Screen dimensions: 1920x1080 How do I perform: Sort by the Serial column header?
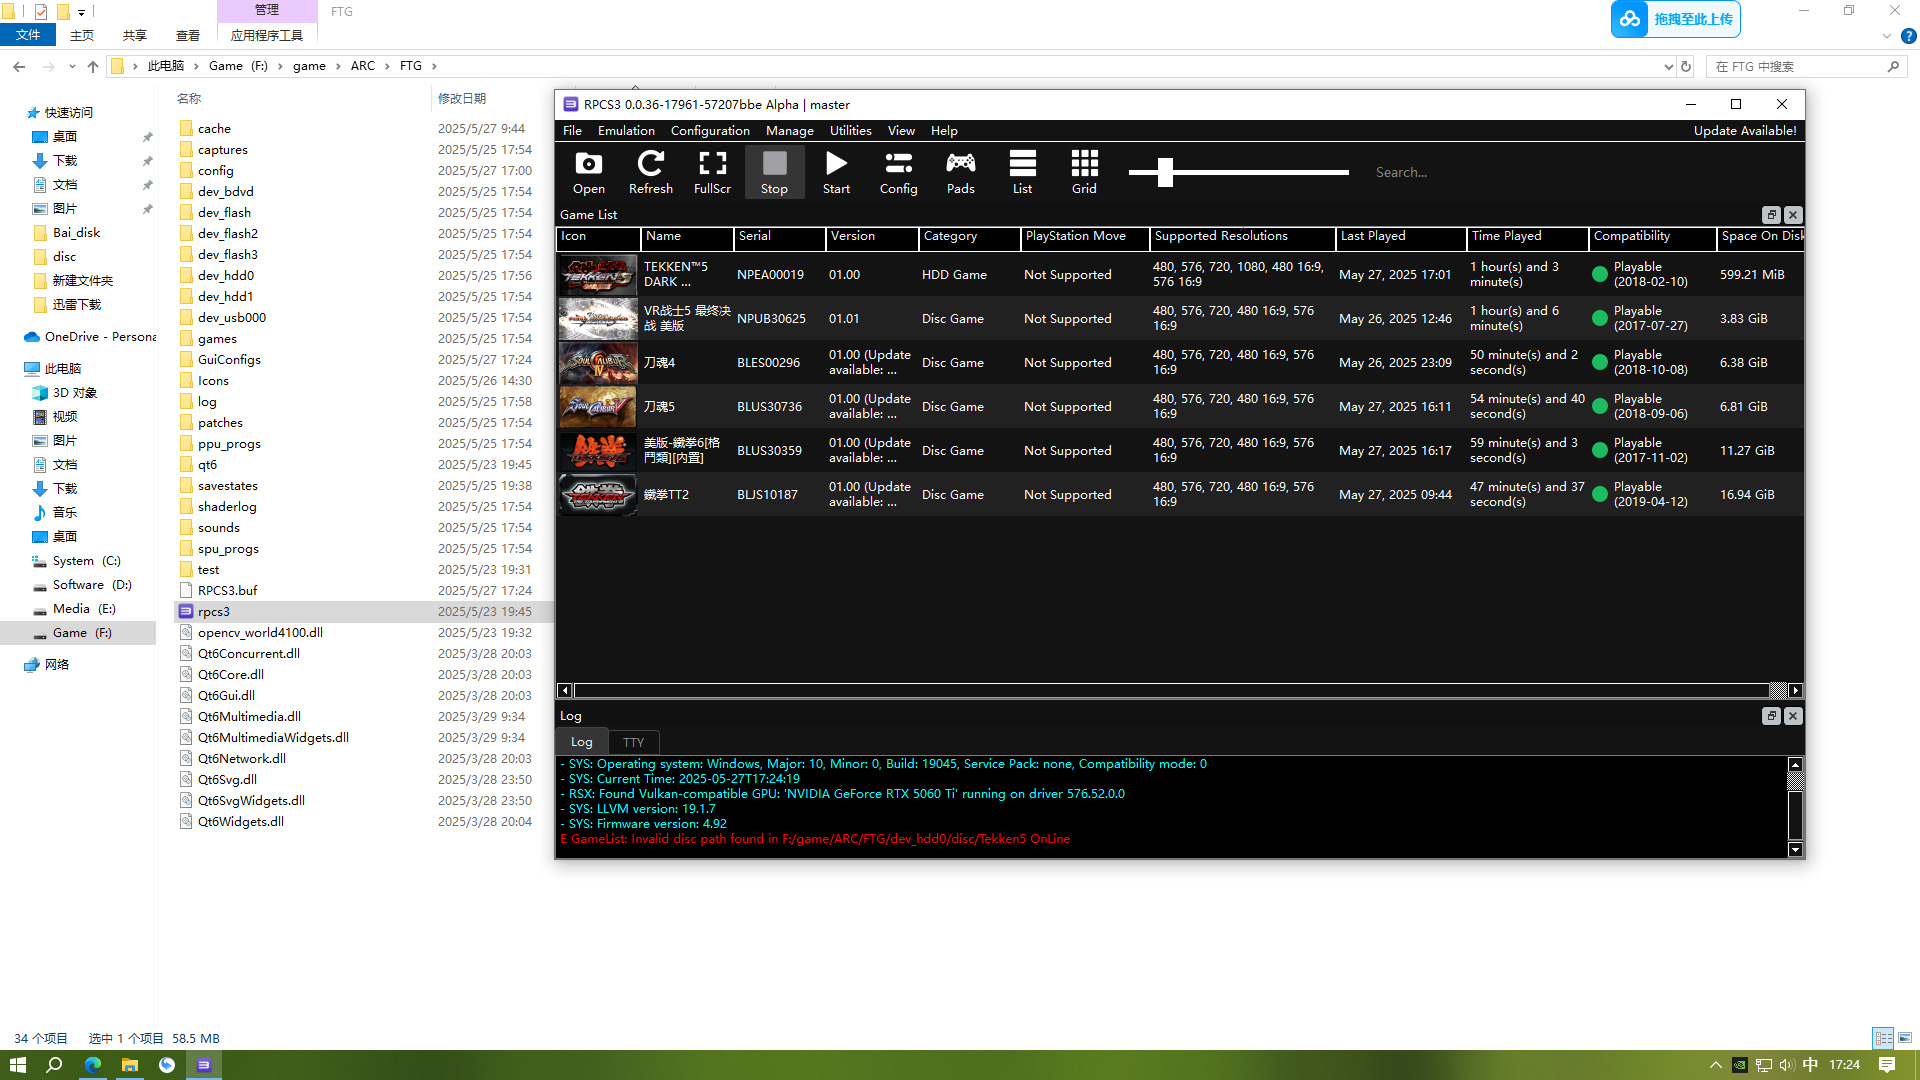(x=780, y=237)
